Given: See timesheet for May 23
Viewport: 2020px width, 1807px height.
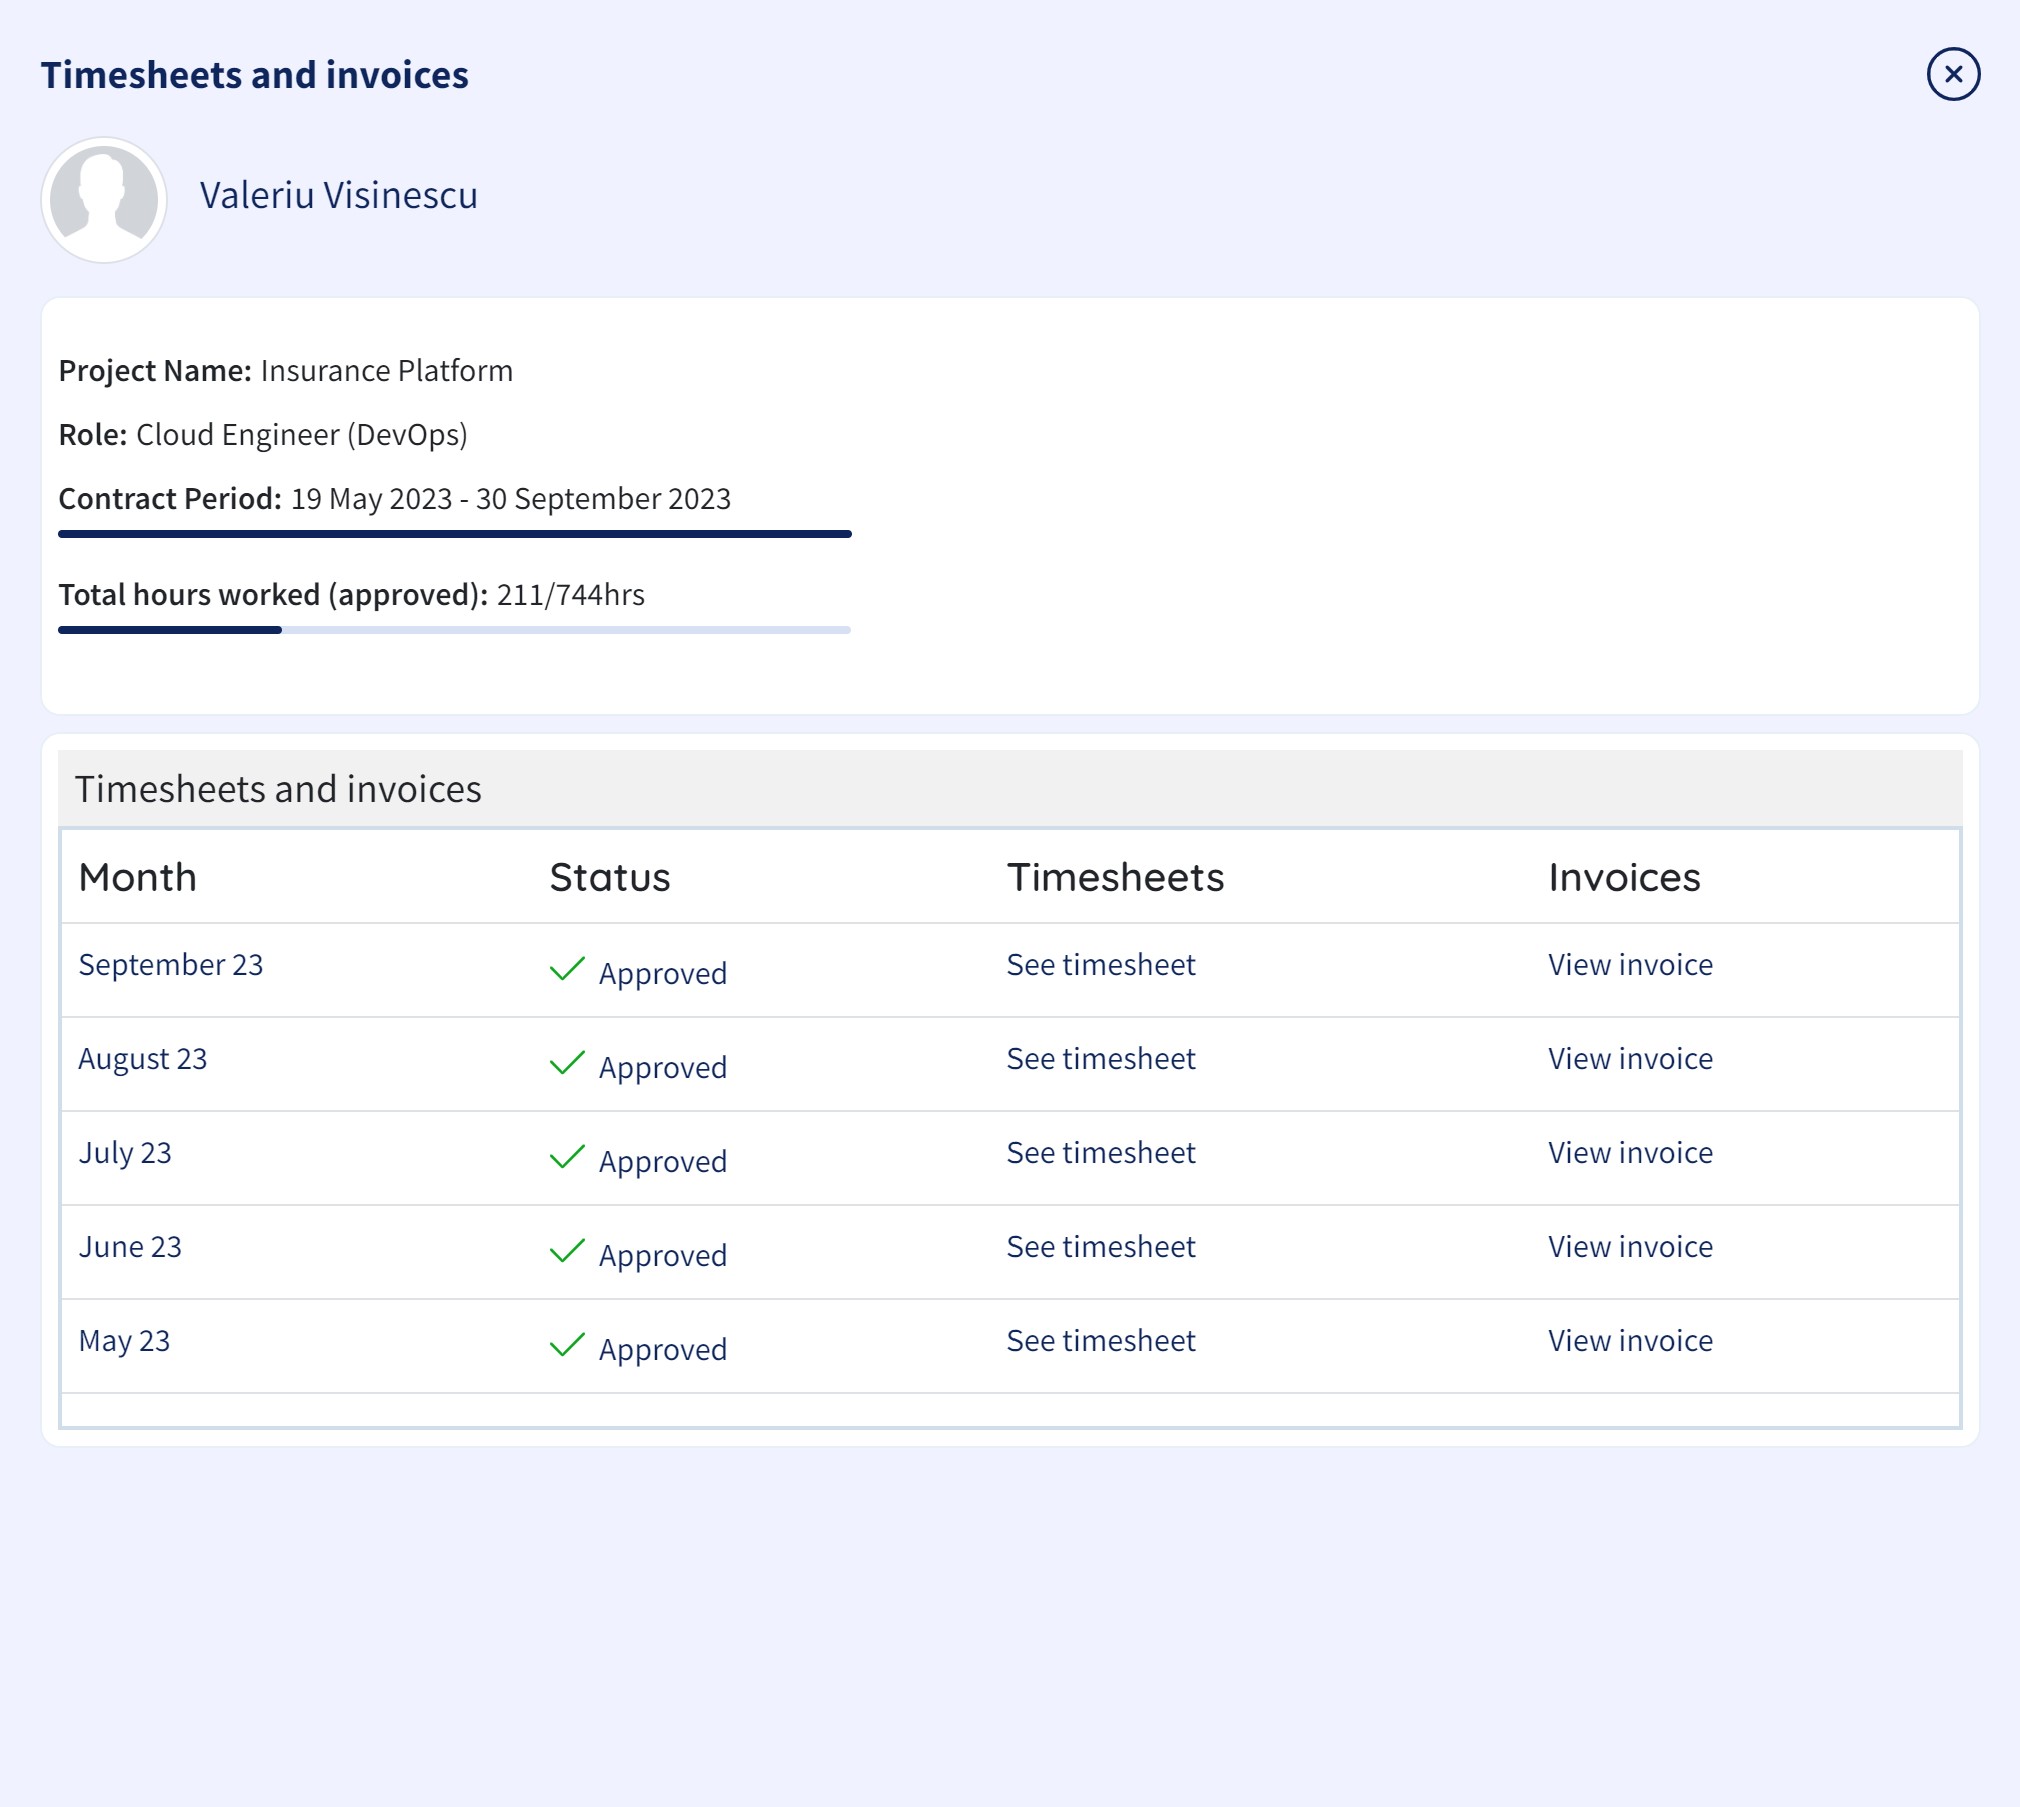Looking at the screenshot, I should [1100, 1341].
